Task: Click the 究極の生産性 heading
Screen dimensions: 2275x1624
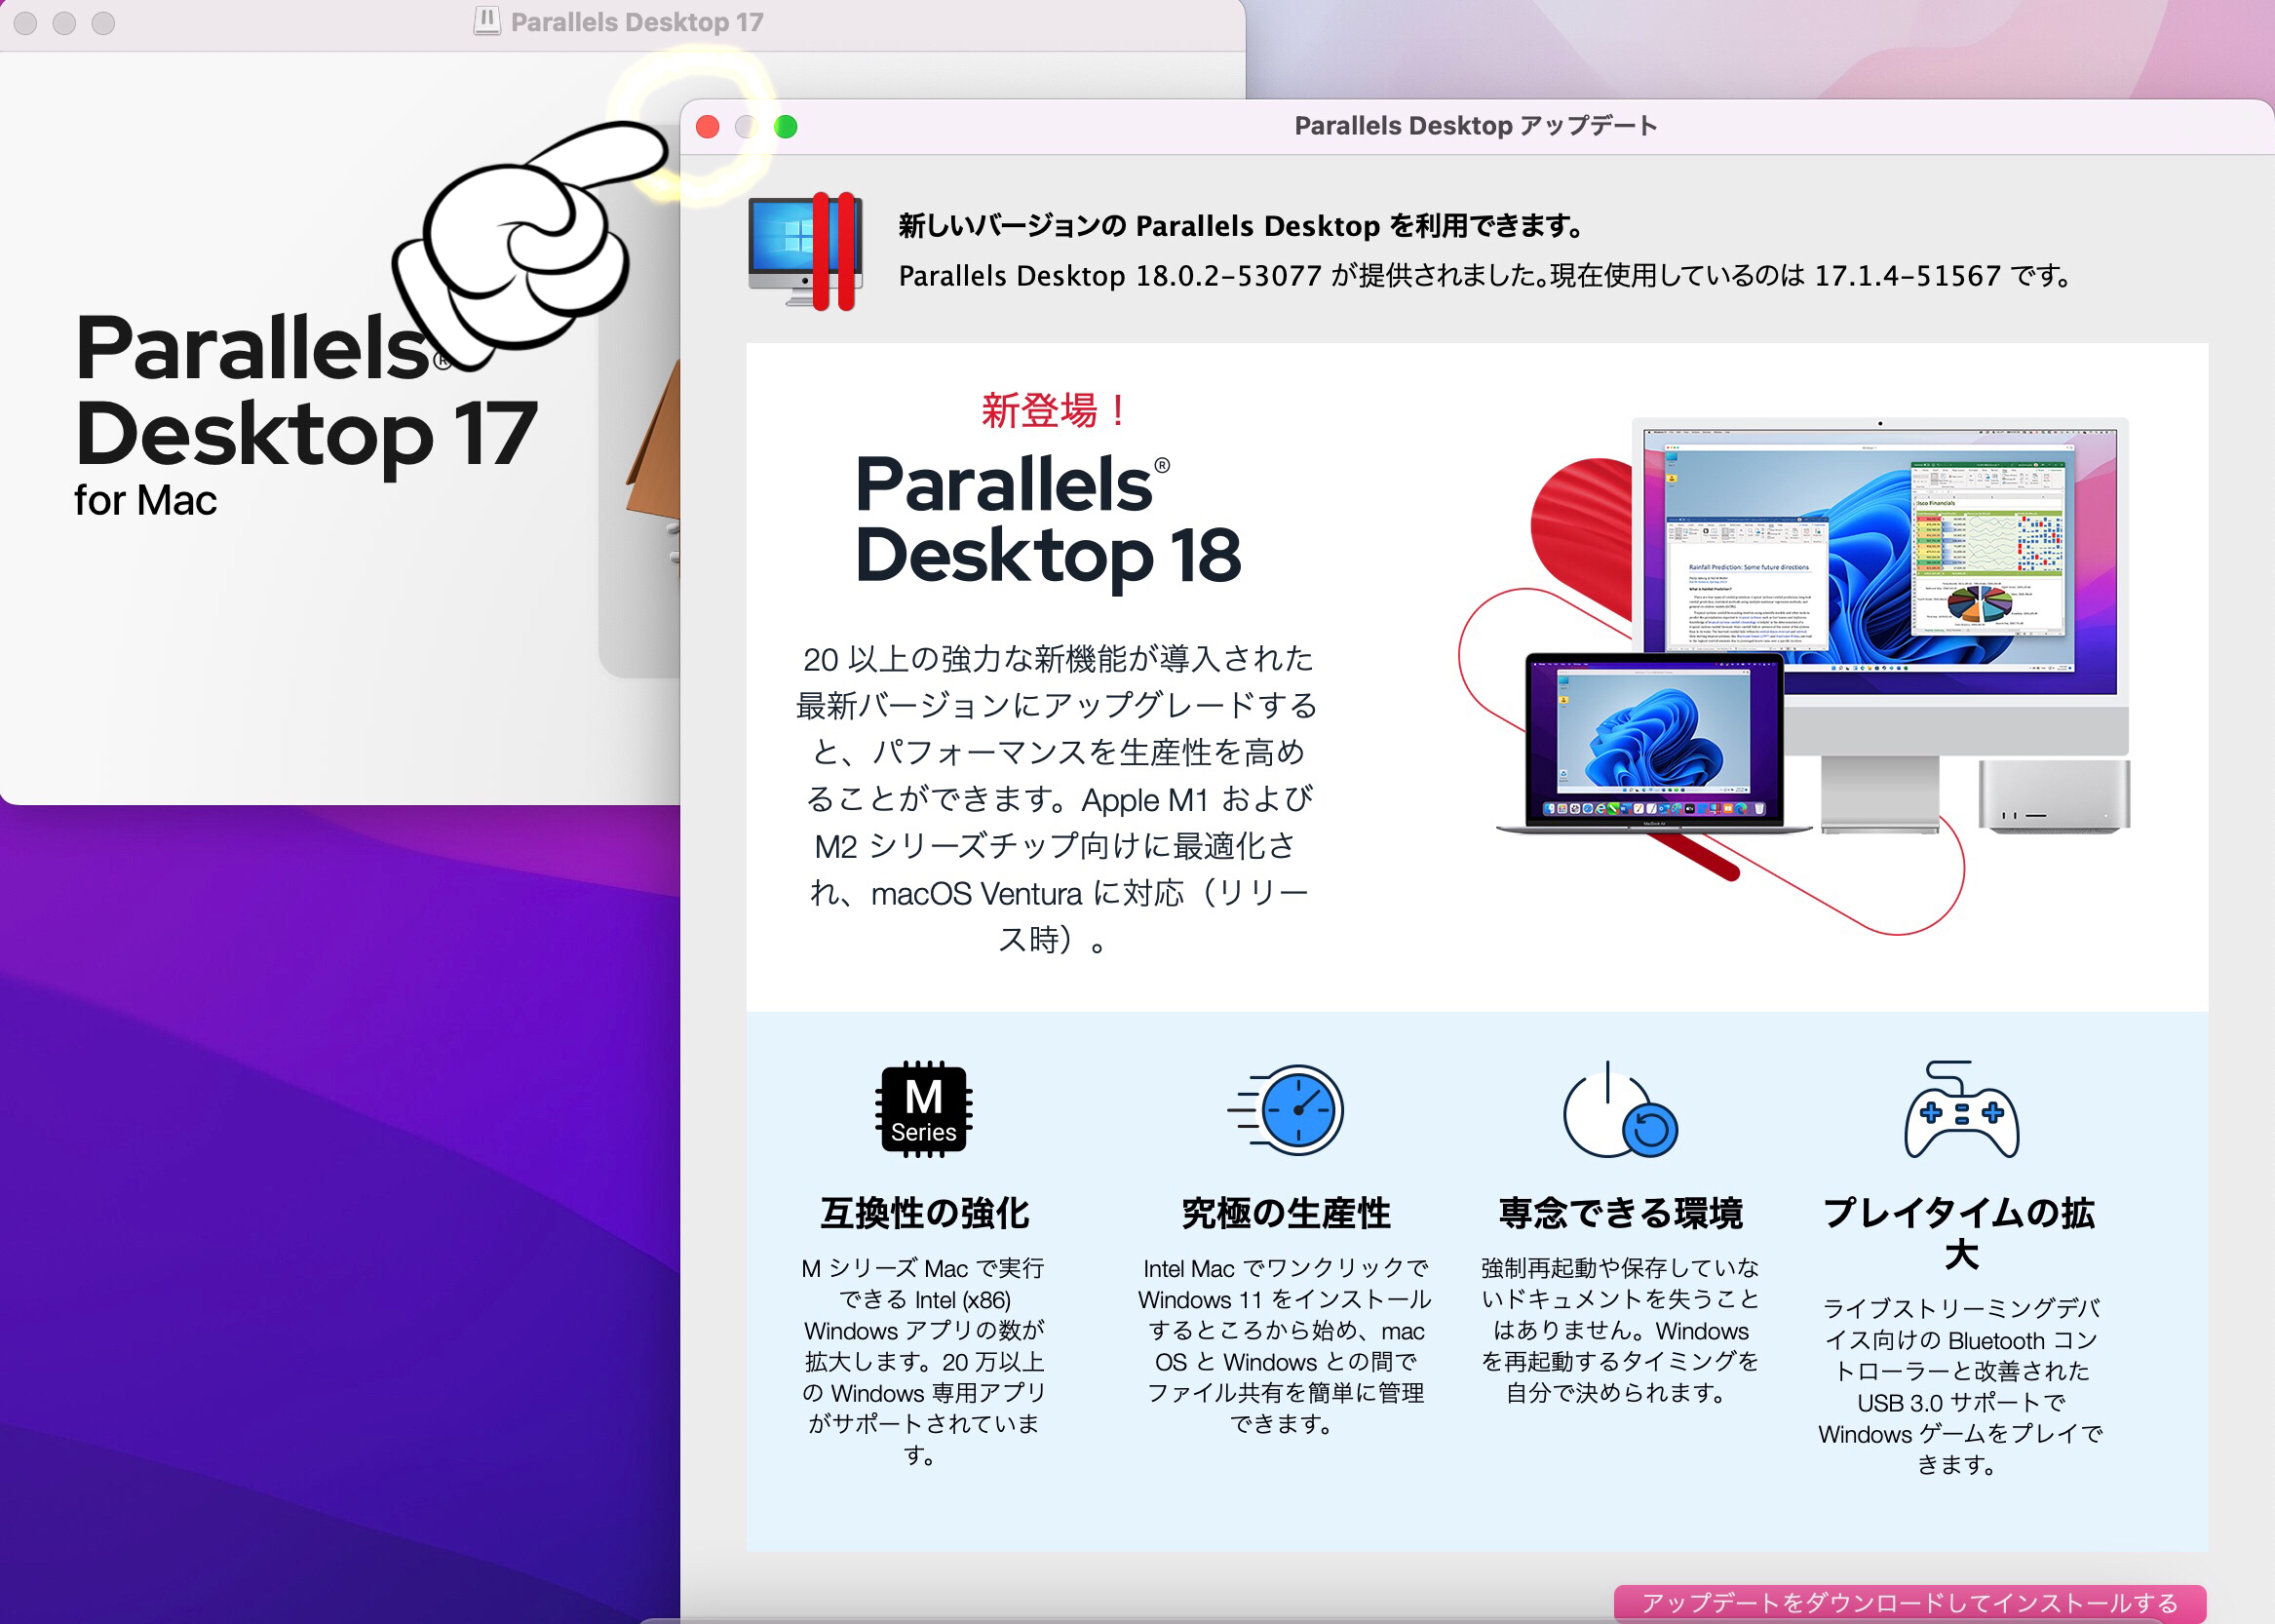Action: click(x=1286, y=1213)
